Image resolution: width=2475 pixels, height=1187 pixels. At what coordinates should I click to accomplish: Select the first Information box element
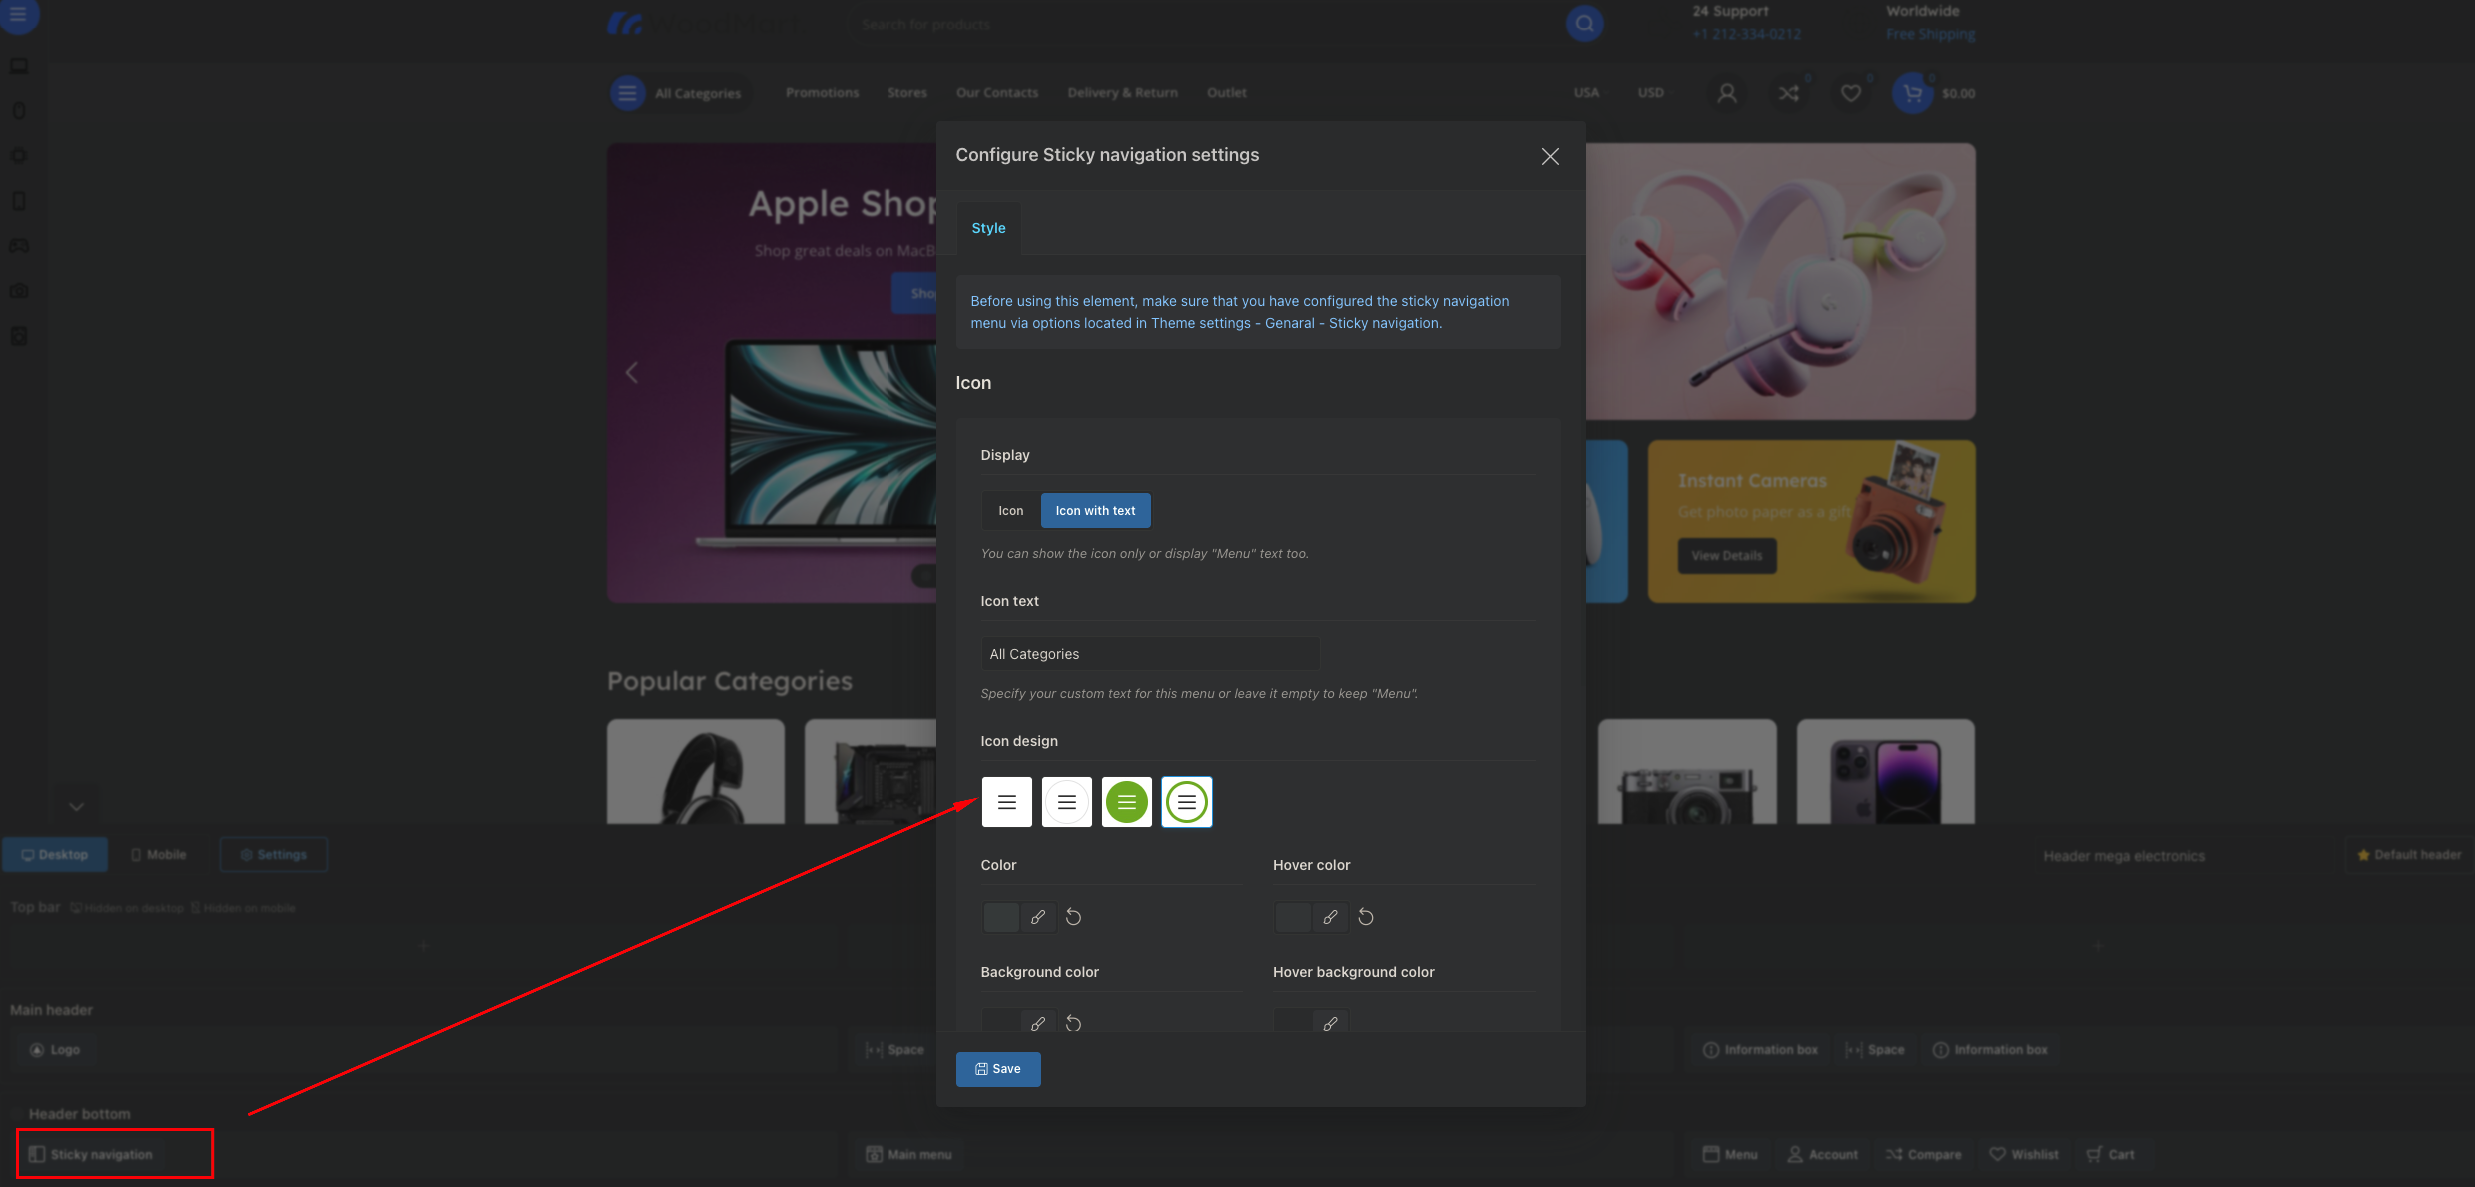pyautogui.click(x=1761, y=1050)
